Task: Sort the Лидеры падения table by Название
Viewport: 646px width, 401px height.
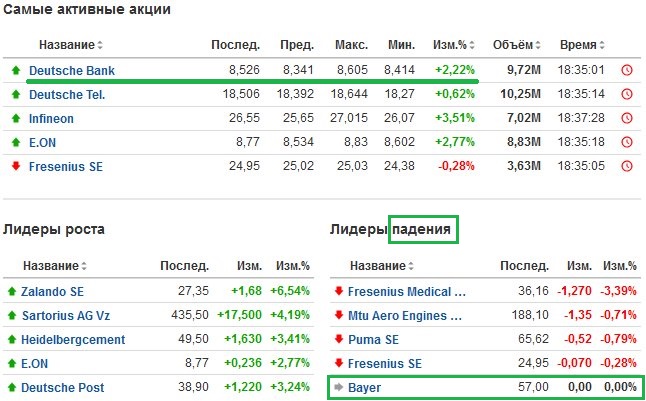Action: click(x=382, y=265)
